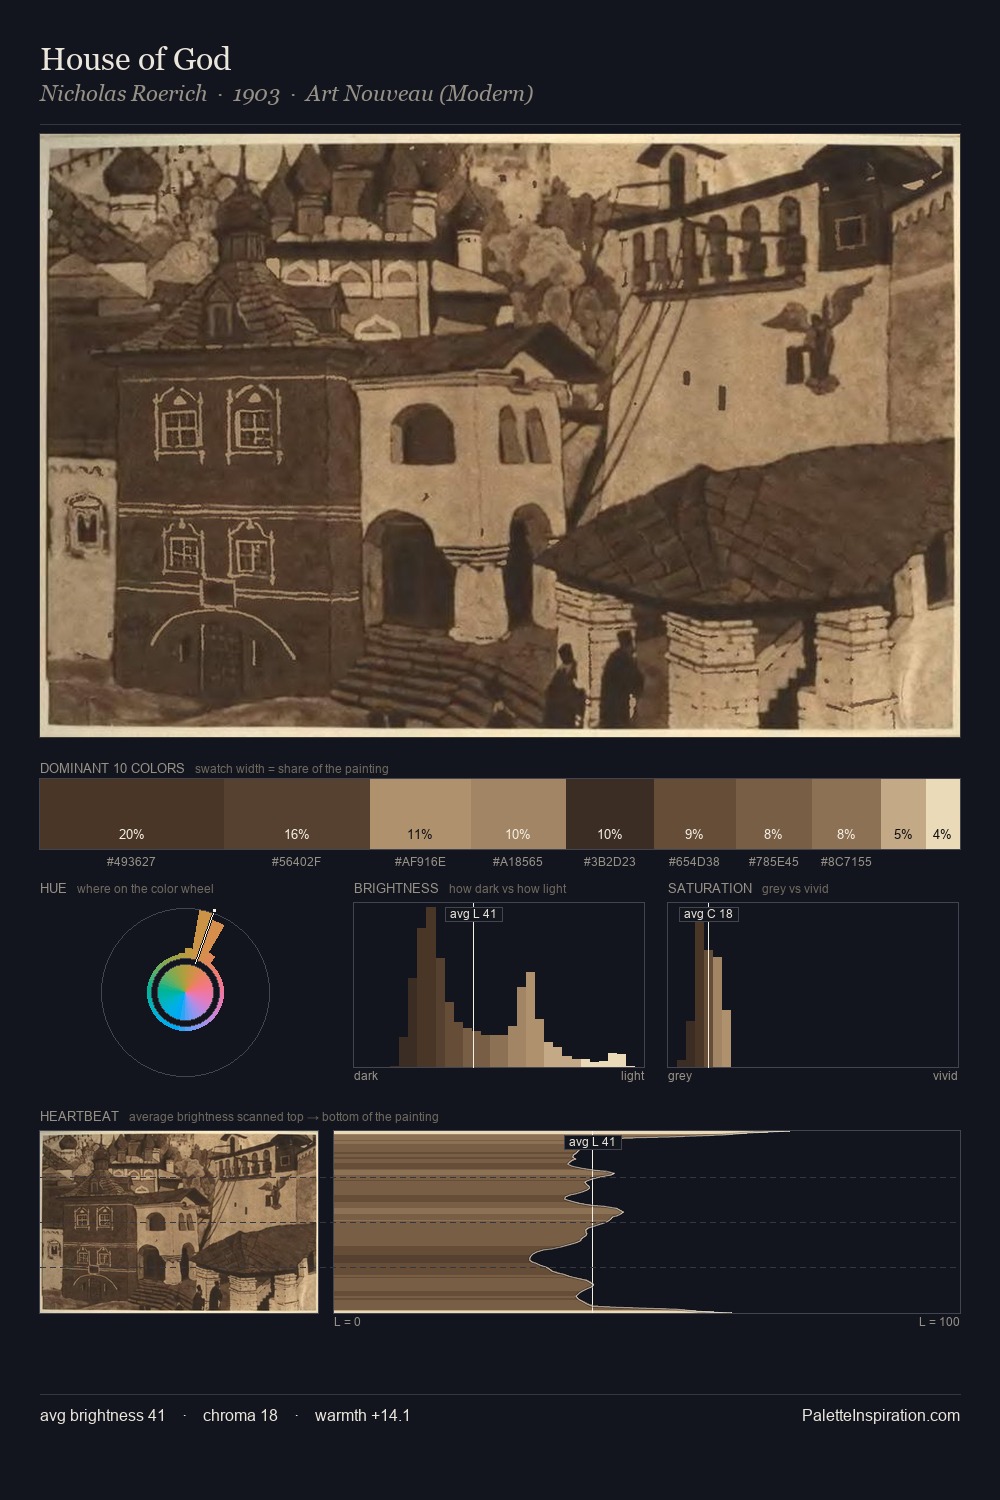Select the 16% swatch #56402F

tap(297, 814)
